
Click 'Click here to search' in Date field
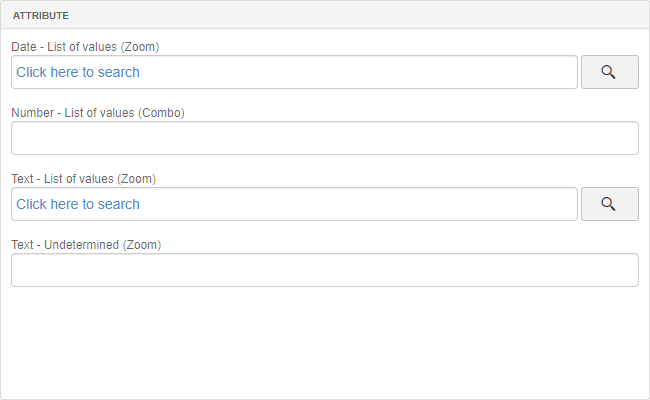[x=78, y=72]
